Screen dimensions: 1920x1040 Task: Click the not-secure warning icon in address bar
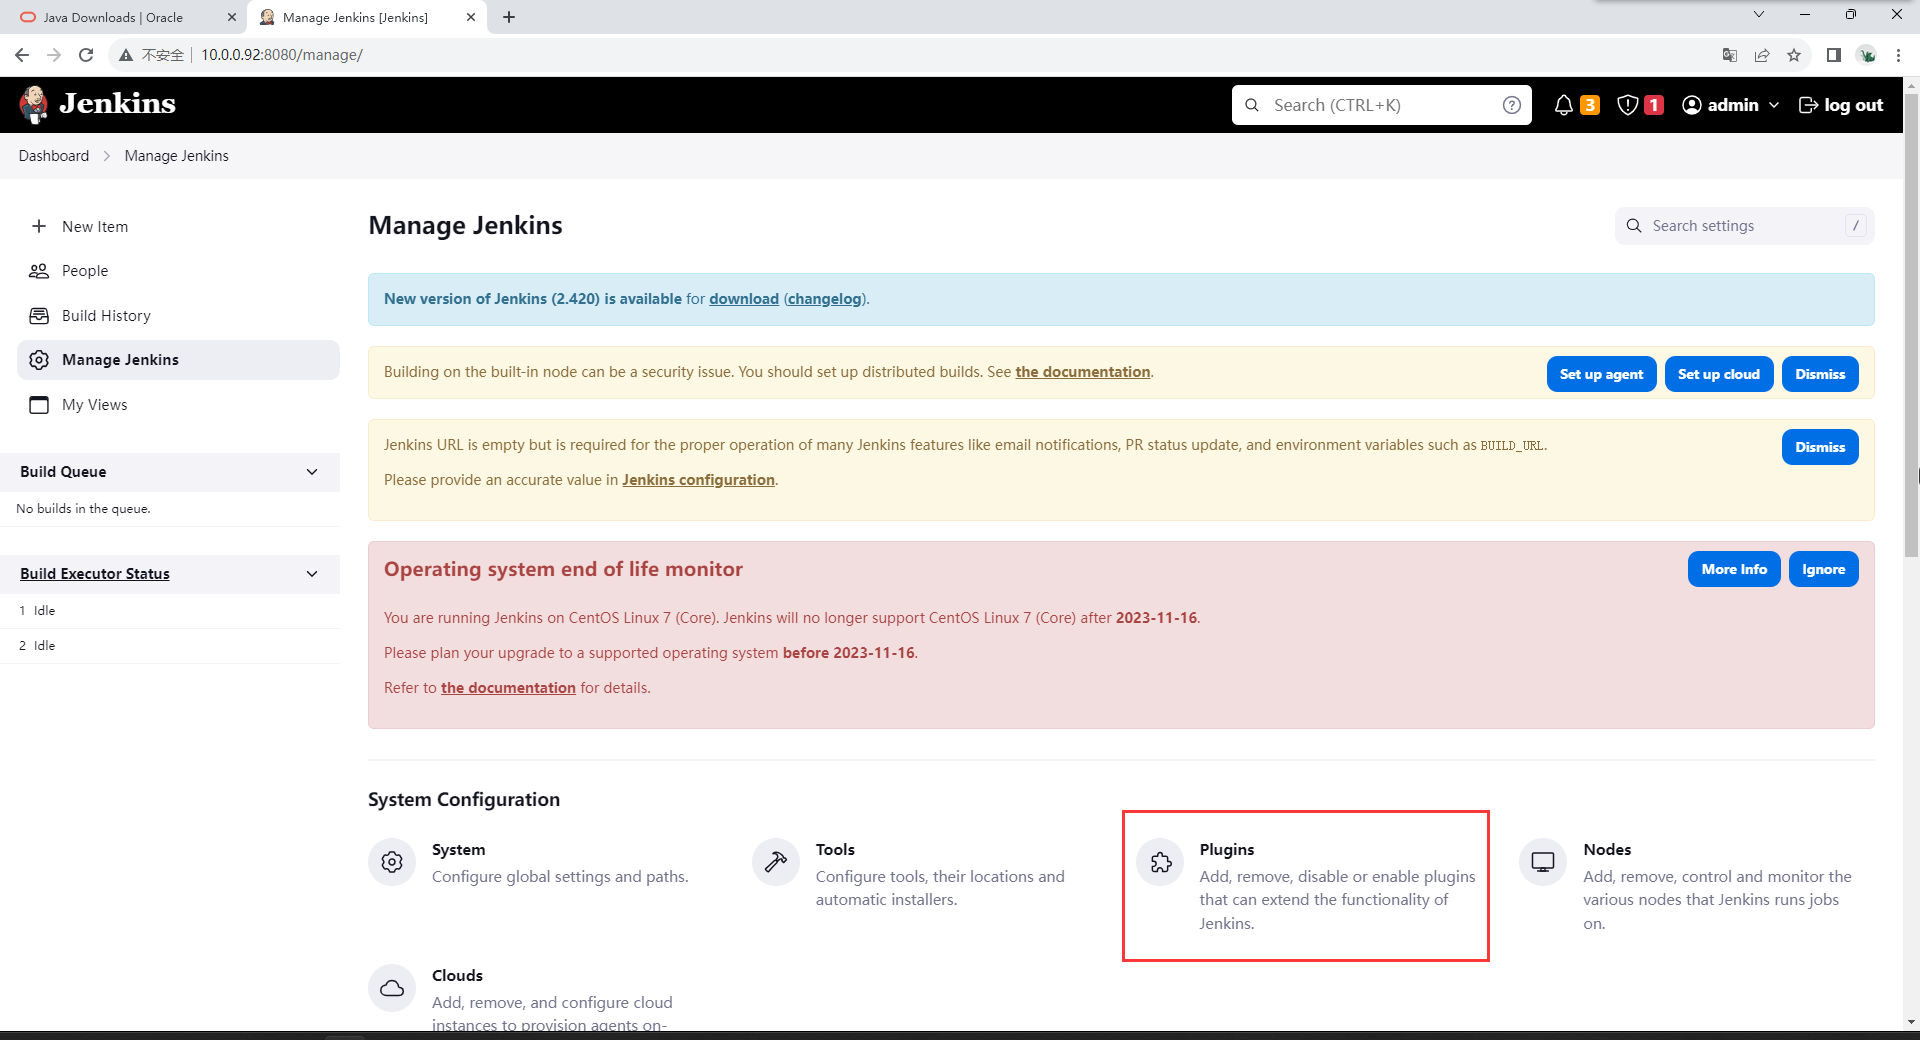click(x=126, y=55)
